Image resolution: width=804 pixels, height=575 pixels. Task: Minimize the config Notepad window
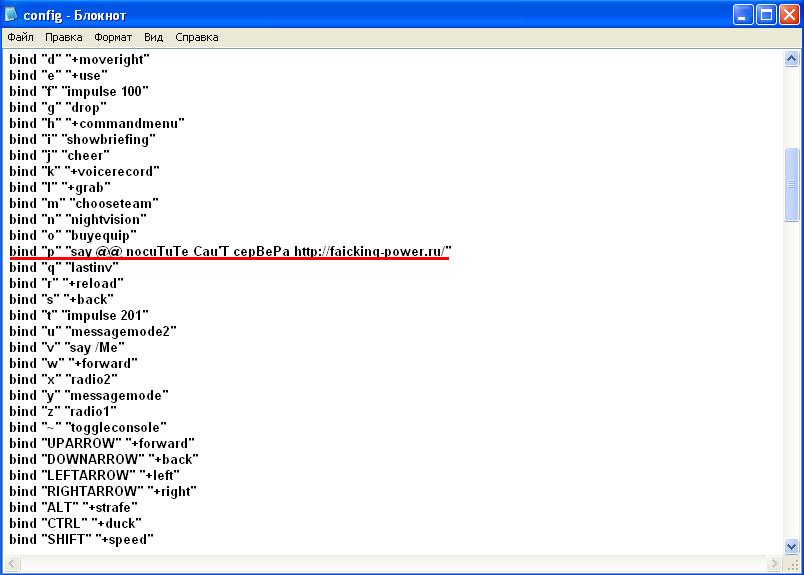tap(741, 14)
